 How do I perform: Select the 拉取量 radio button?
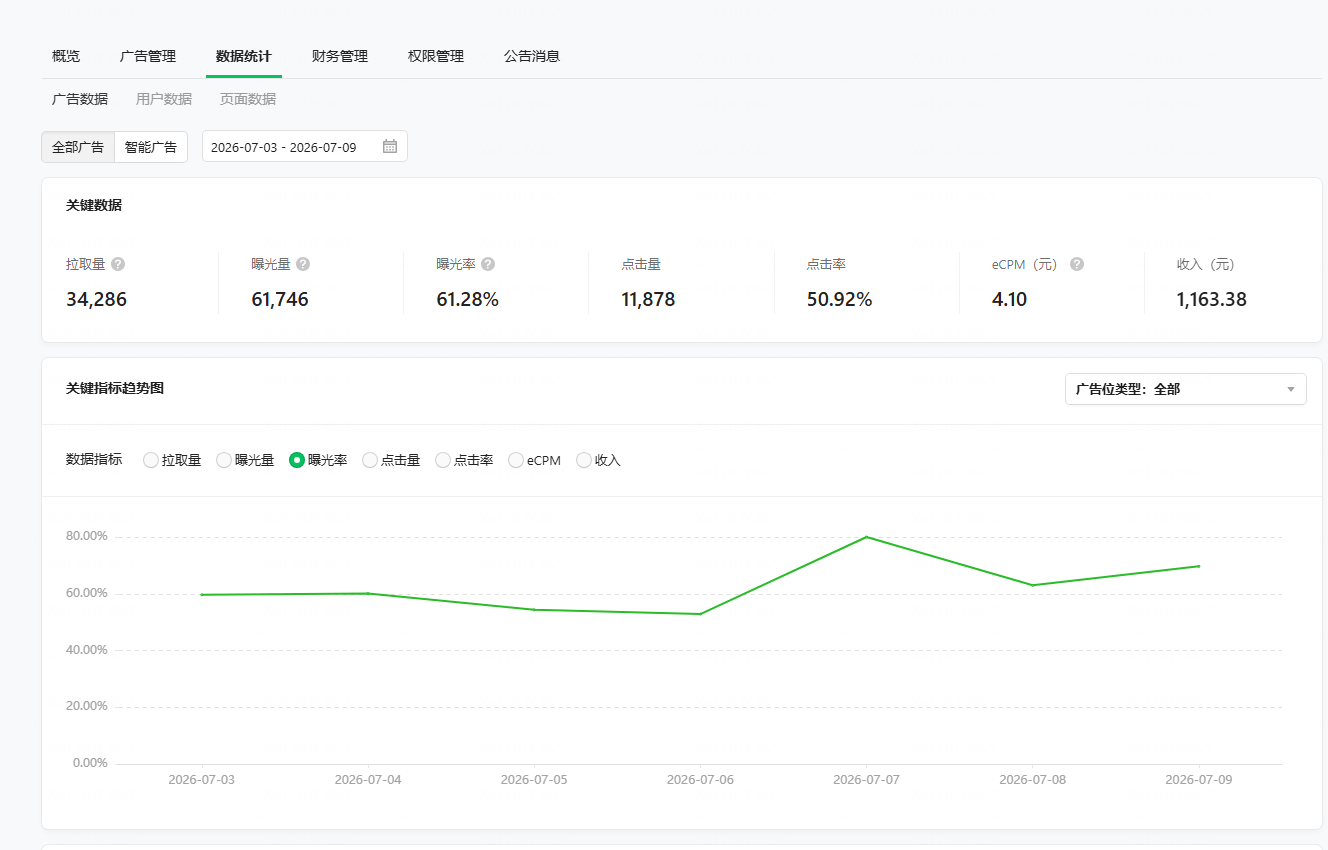151,460
